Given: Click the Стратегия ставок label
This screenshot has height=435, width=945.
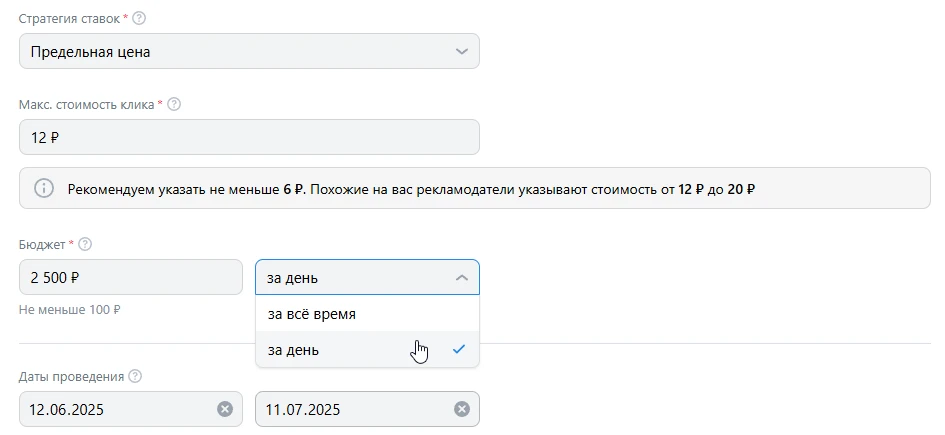Looking at the screenshot, I should (x=69, y=18).
